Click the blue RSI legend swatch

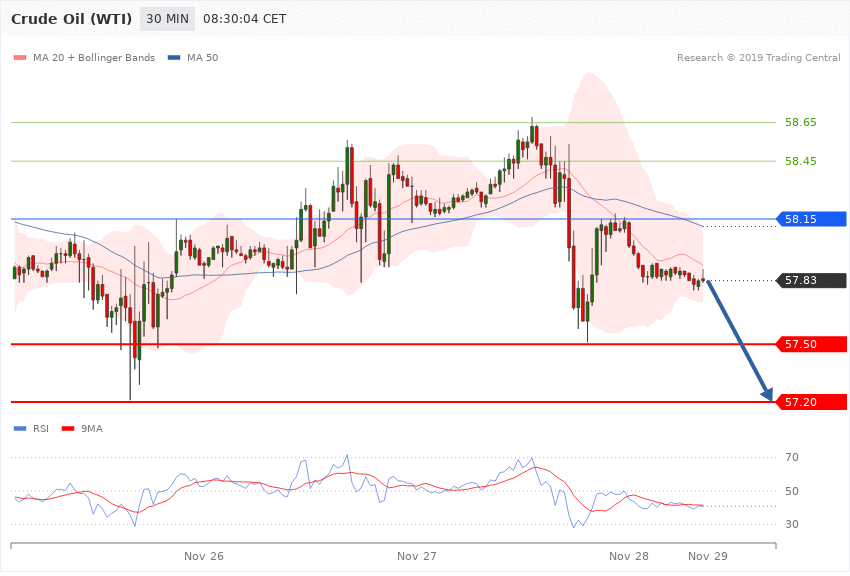coord(20,429)
